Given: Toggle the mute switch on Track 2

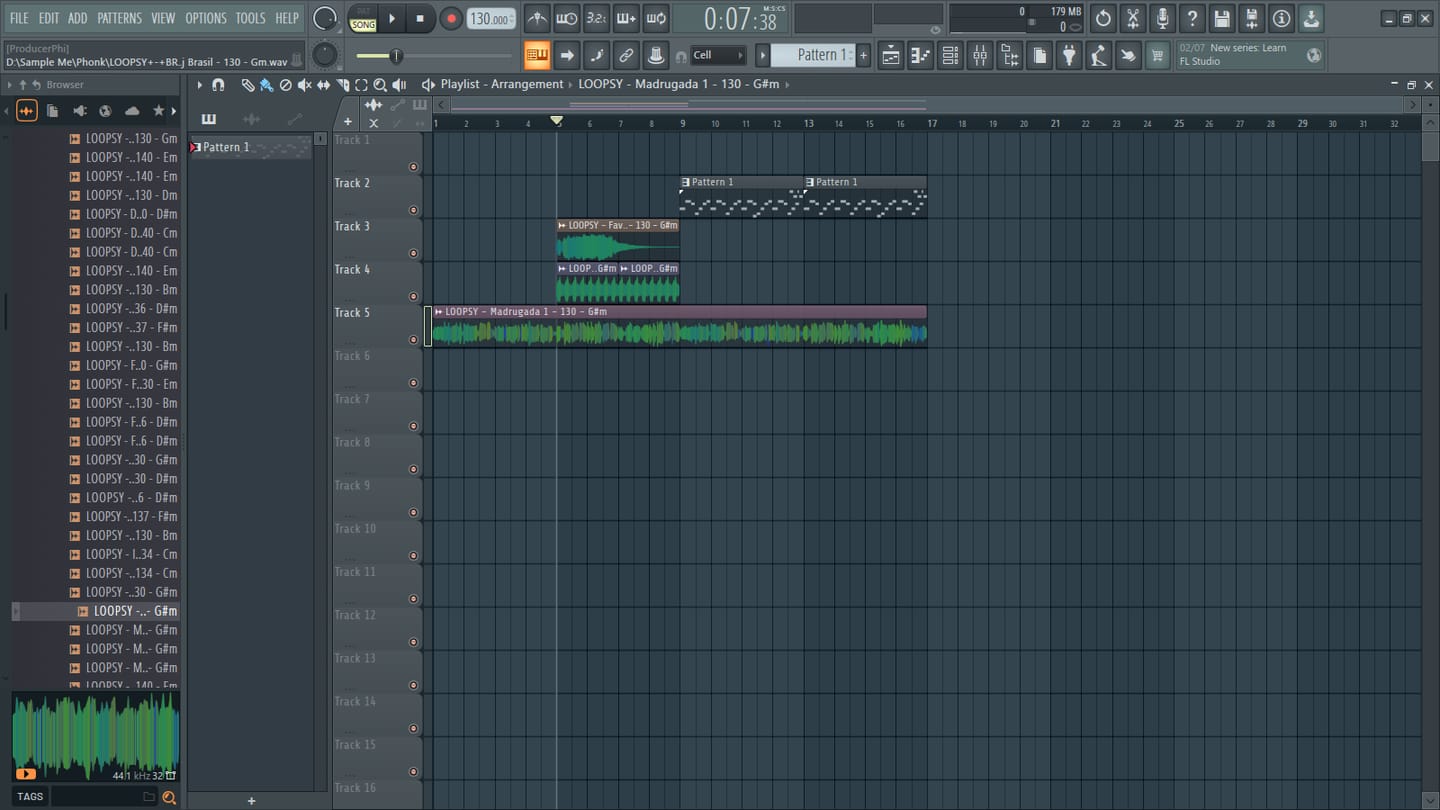Looking at the screenshot, I should coord(413,210).
